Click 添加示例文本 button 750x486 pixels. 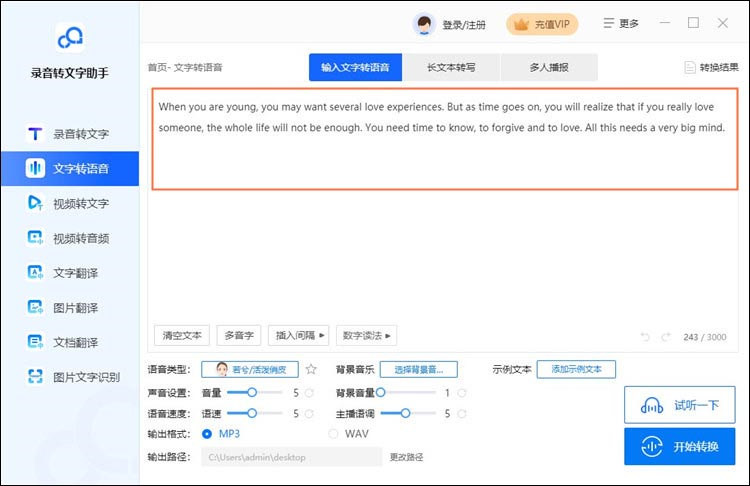(576, 369)
